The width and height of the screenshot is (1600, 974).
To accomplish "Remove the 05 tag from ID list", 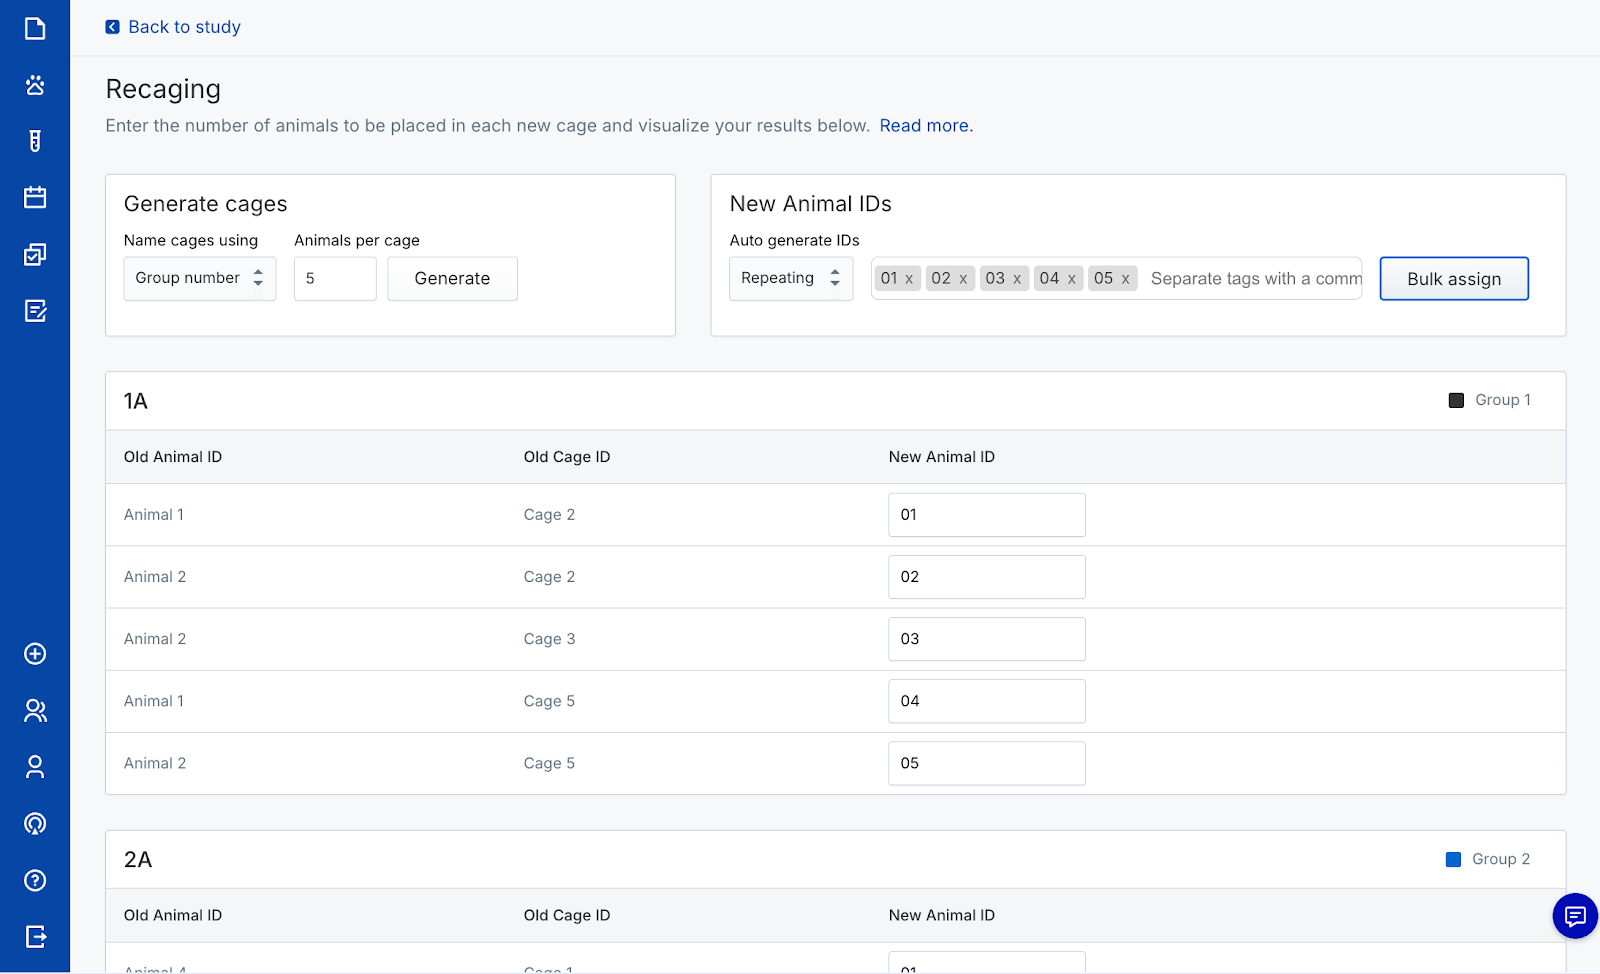I will [x=1125, y=279].
